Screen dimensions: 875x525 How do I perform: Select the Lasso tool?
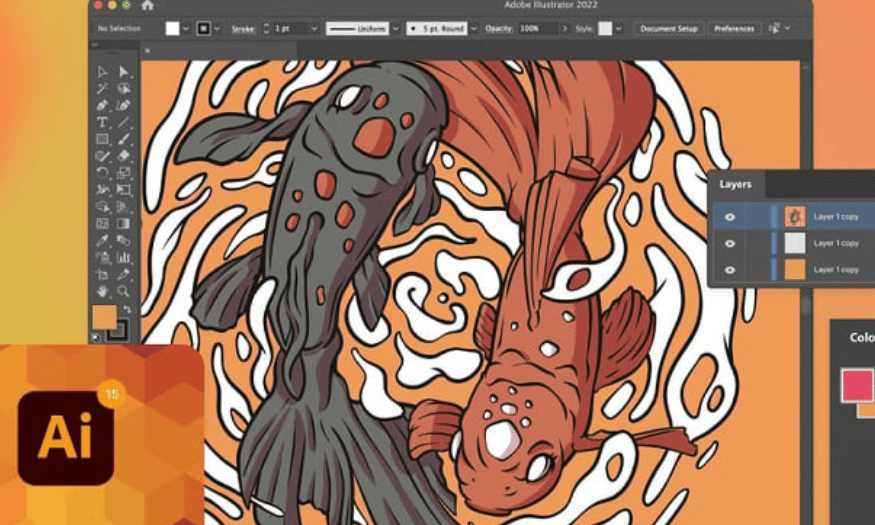click(123, 88)
